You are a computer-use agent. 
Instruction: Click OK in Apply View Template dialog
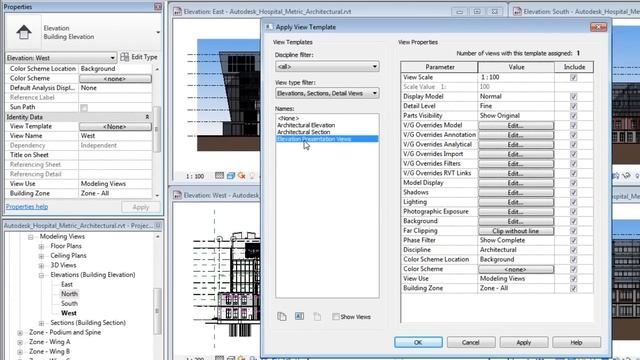418,342
